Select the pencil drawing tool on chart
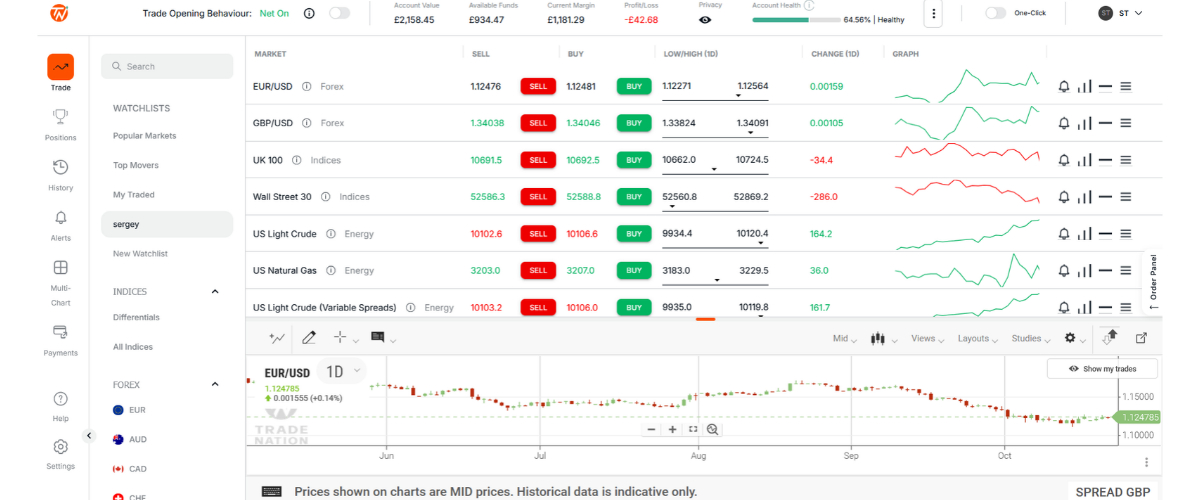Screen dimensions: 1200x500 click(x=309, y=338)
